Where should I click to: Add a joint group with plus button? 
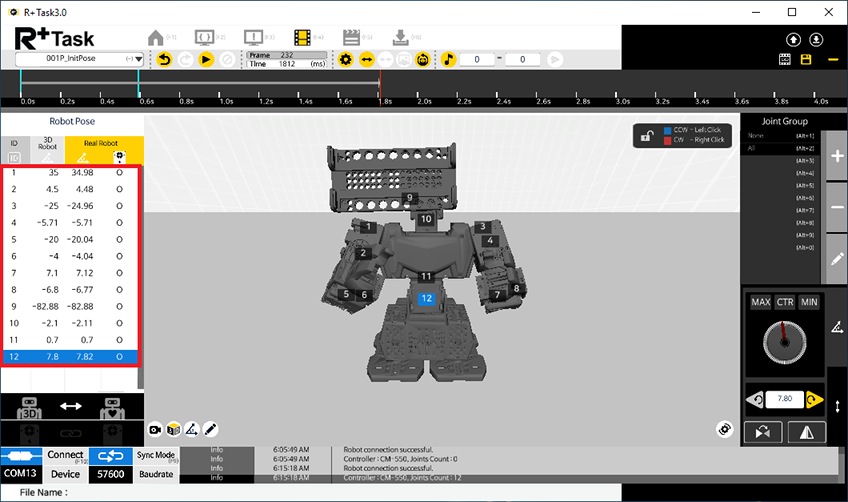[x=836, y=157]
